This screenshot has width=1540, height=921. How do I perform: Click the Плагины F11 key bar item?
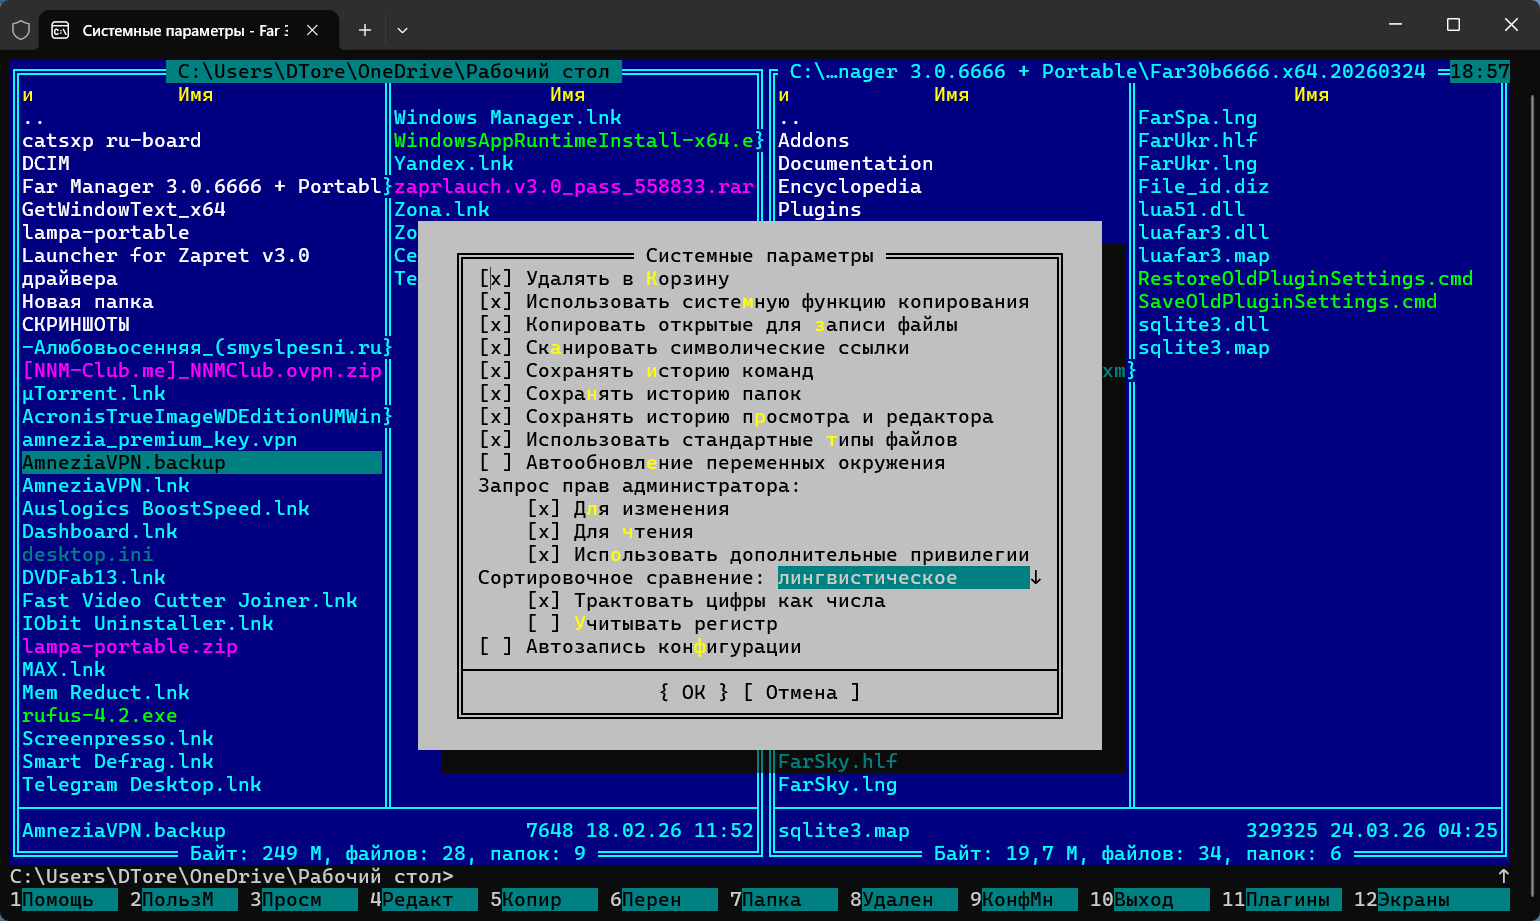tap(1289, 900)
